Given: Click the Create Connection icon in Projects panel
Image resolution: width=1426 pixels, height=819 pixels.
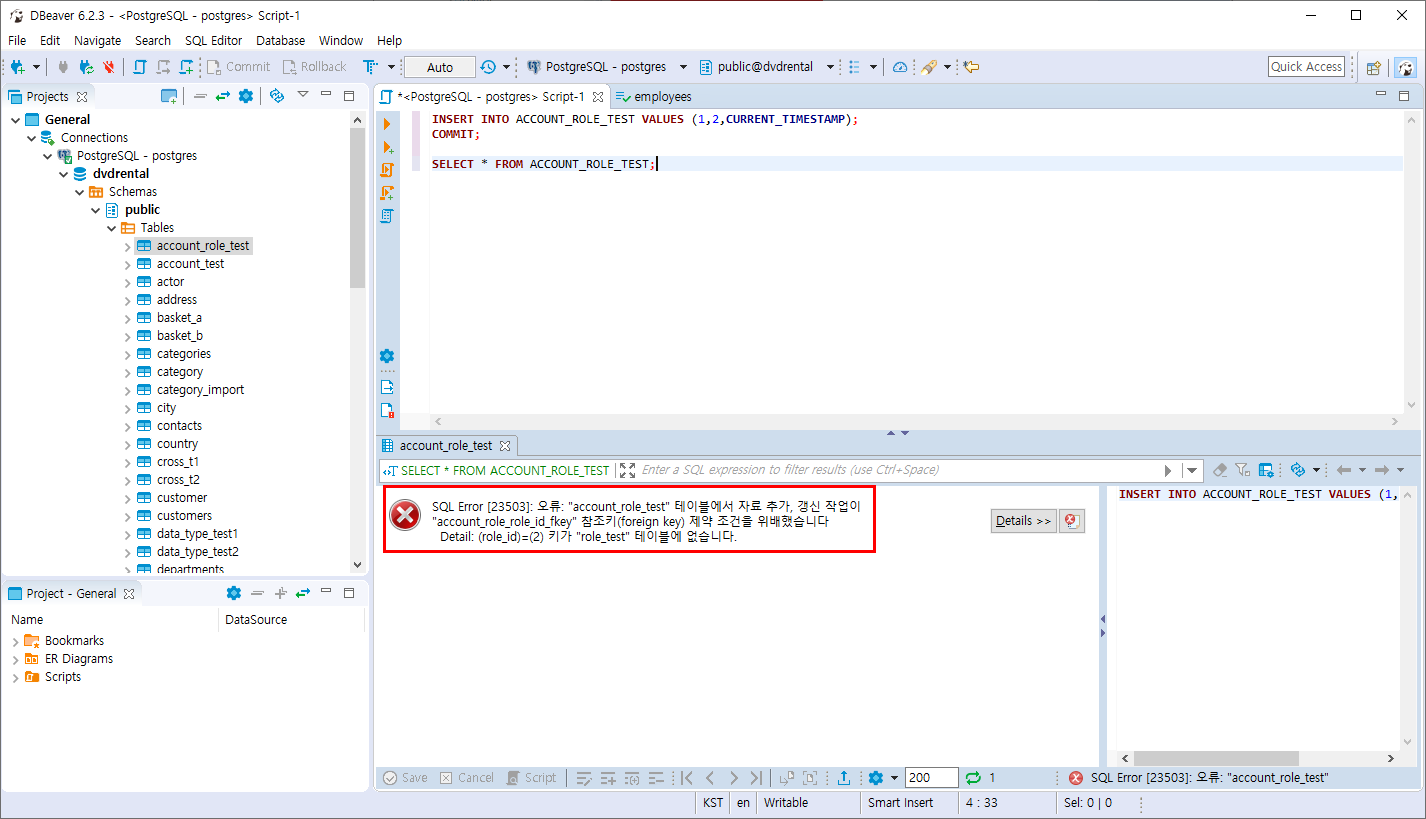Looking at the screenshot, I should tap(169, 96).
